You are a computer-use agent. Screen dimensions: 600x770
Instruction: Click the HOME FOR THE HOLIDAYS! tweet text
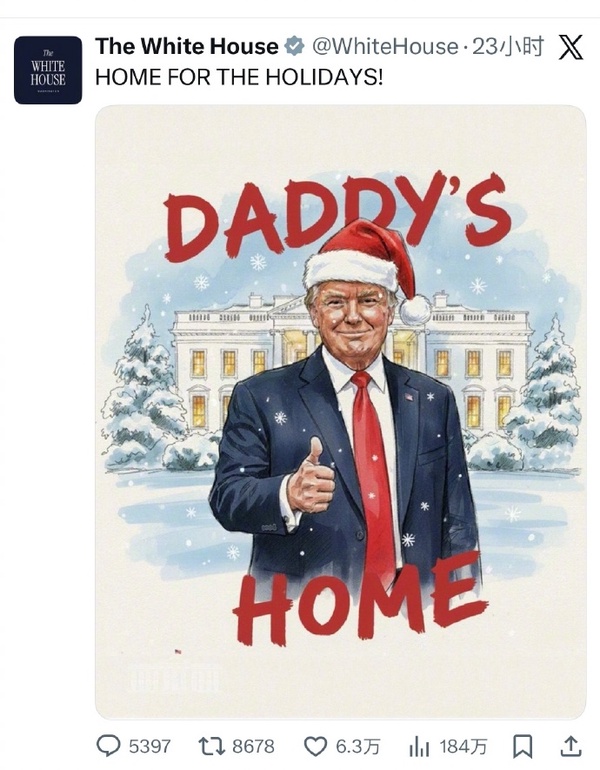[x=239, y=77]
